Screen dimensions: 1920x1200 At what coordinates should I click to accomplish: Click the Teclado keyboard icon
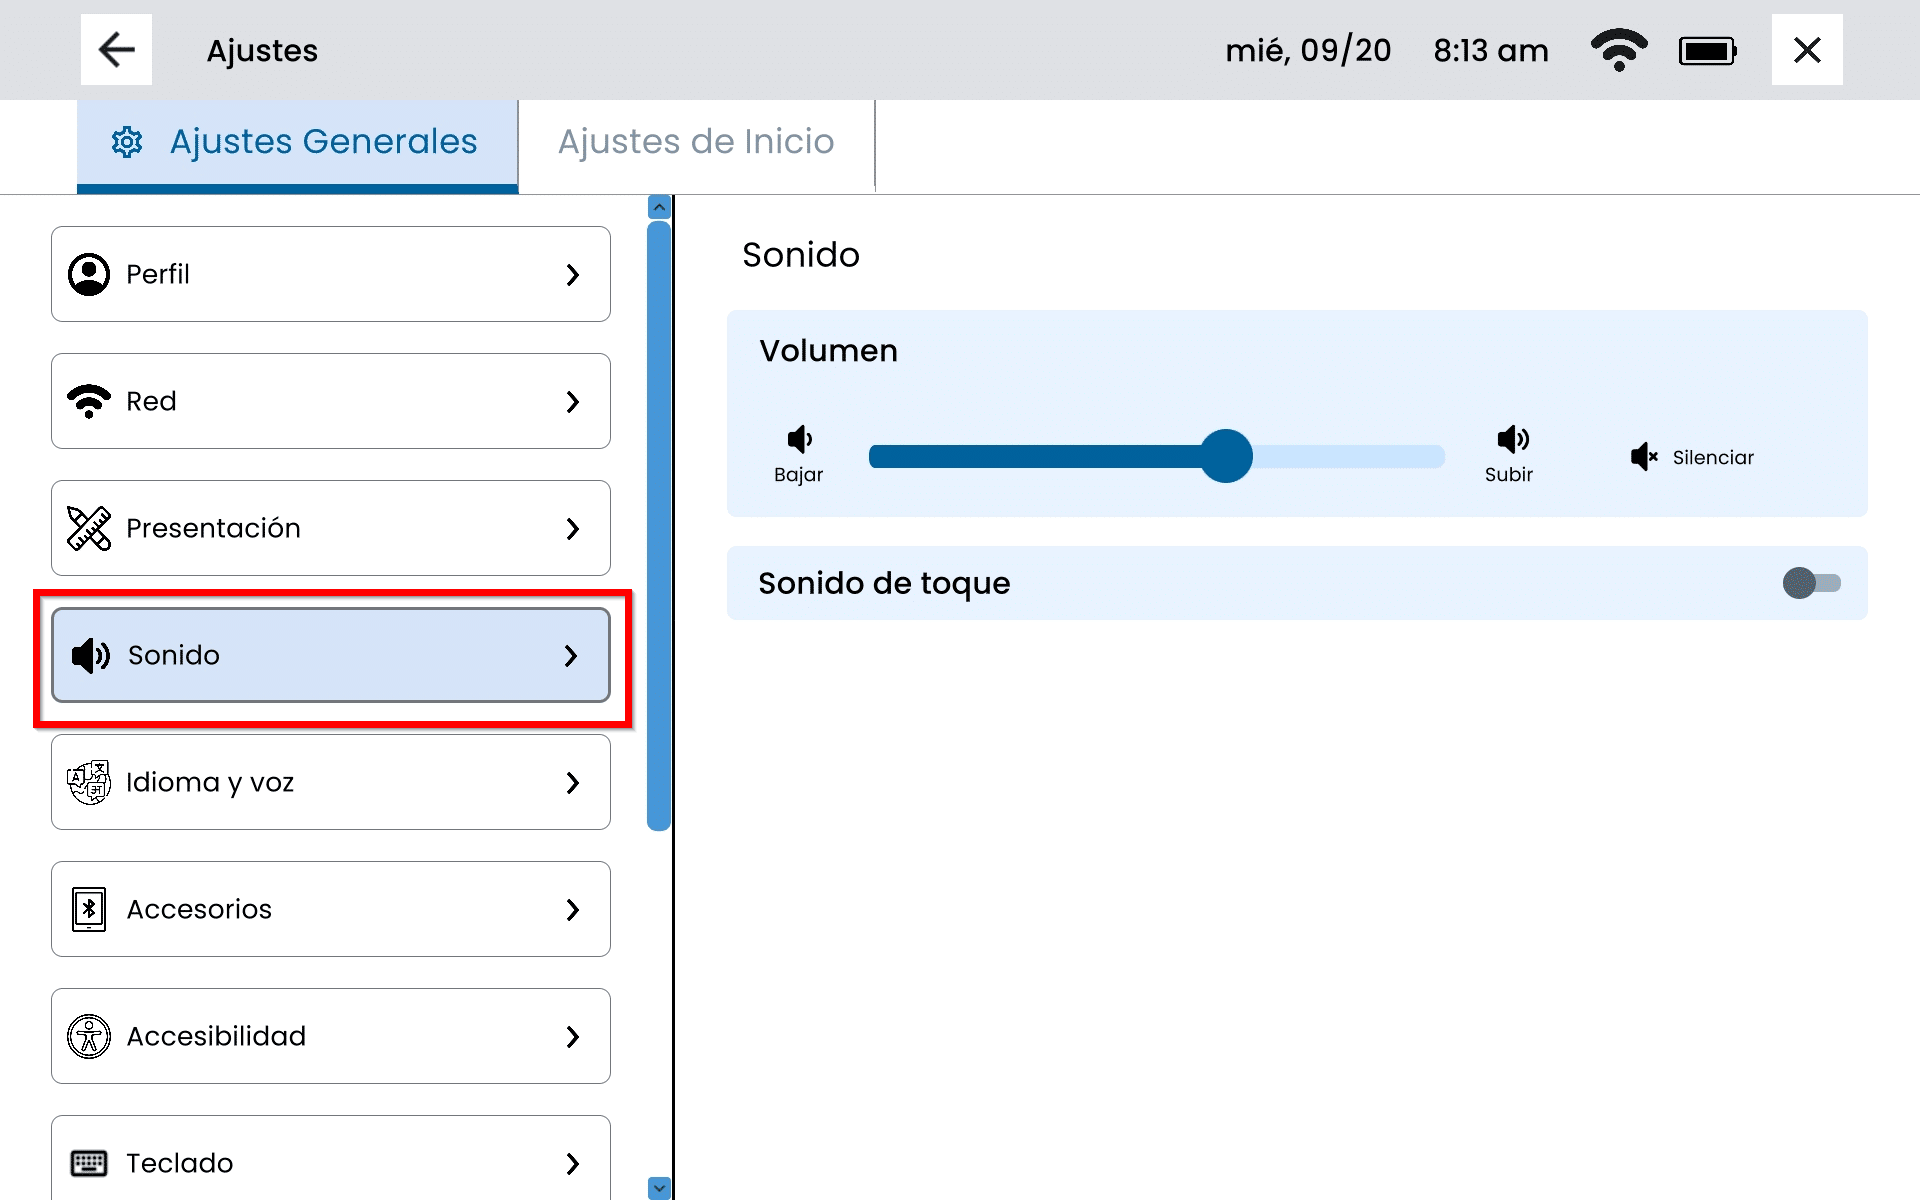pyautogui.click(x=89, y=1163)
